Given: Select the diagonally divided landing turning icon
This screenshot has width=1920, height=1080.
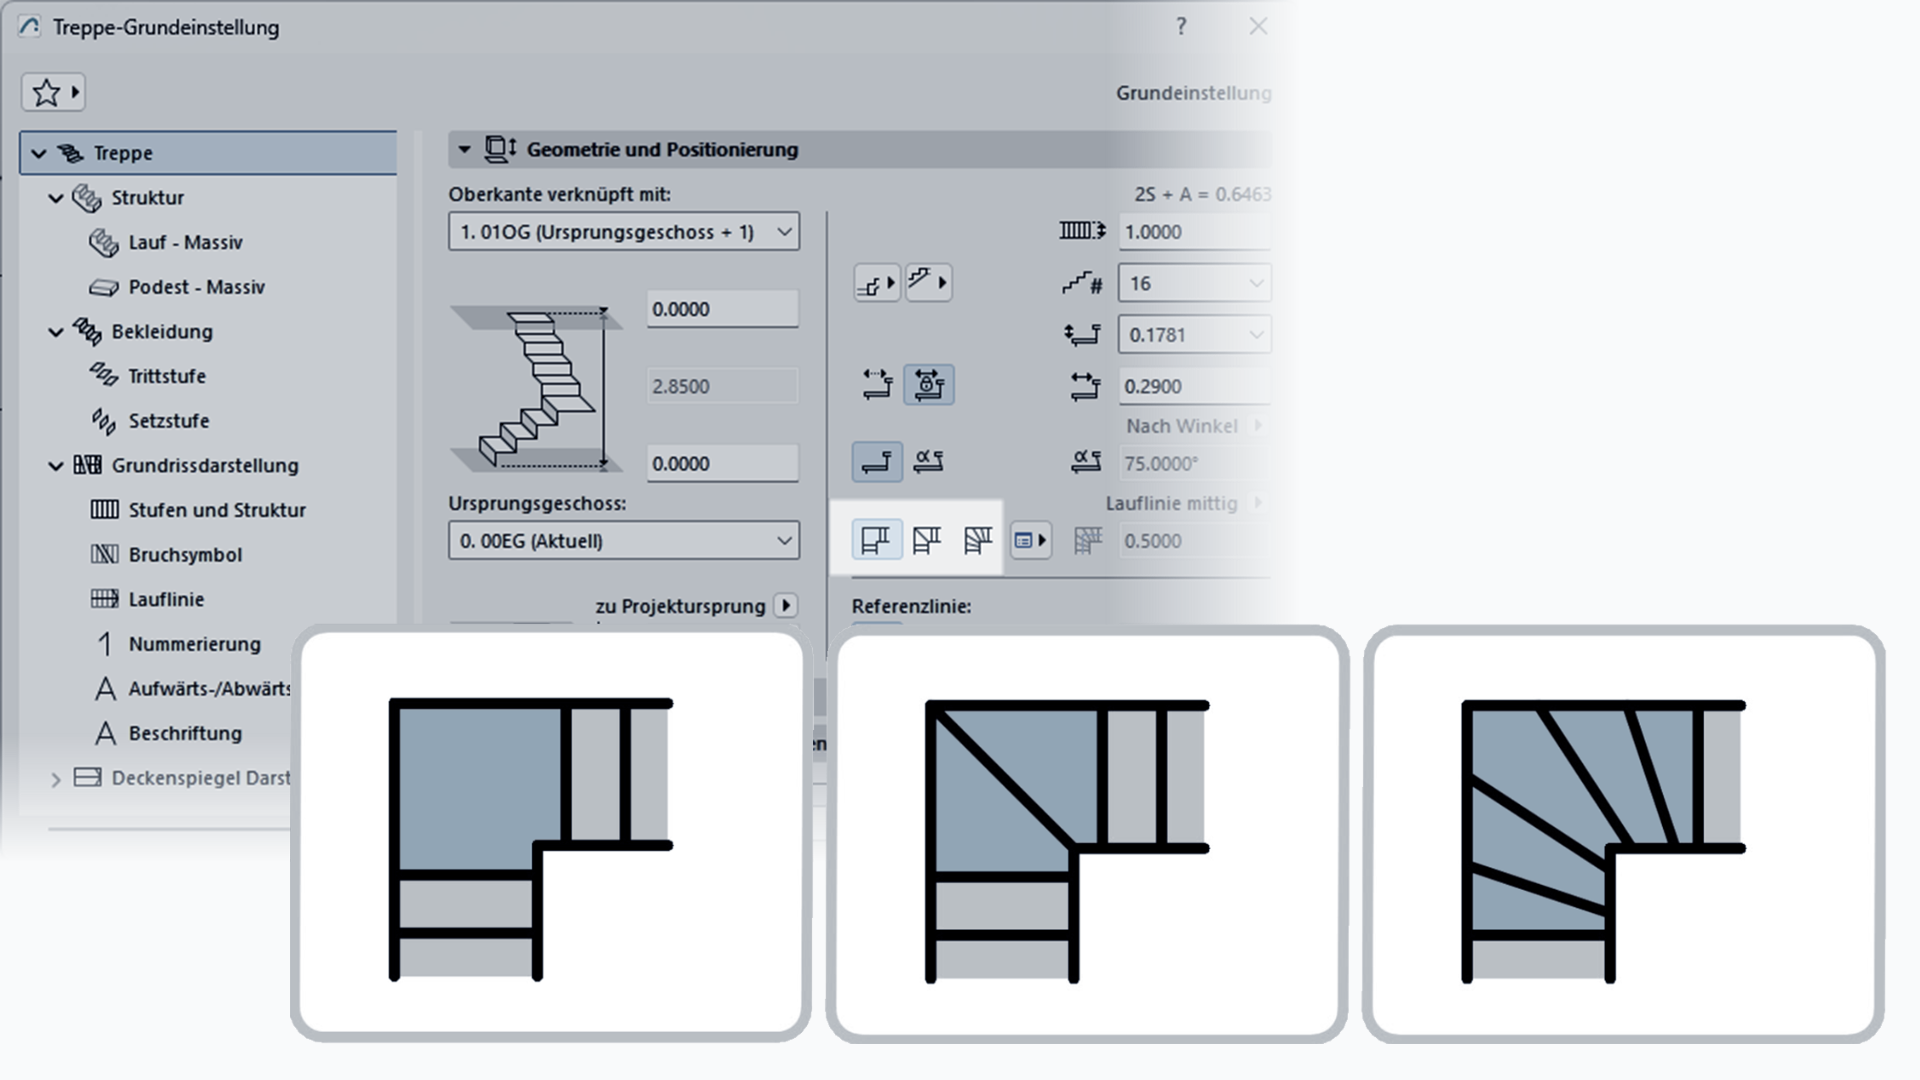Looking at the screenshot, I should point(927,541).
